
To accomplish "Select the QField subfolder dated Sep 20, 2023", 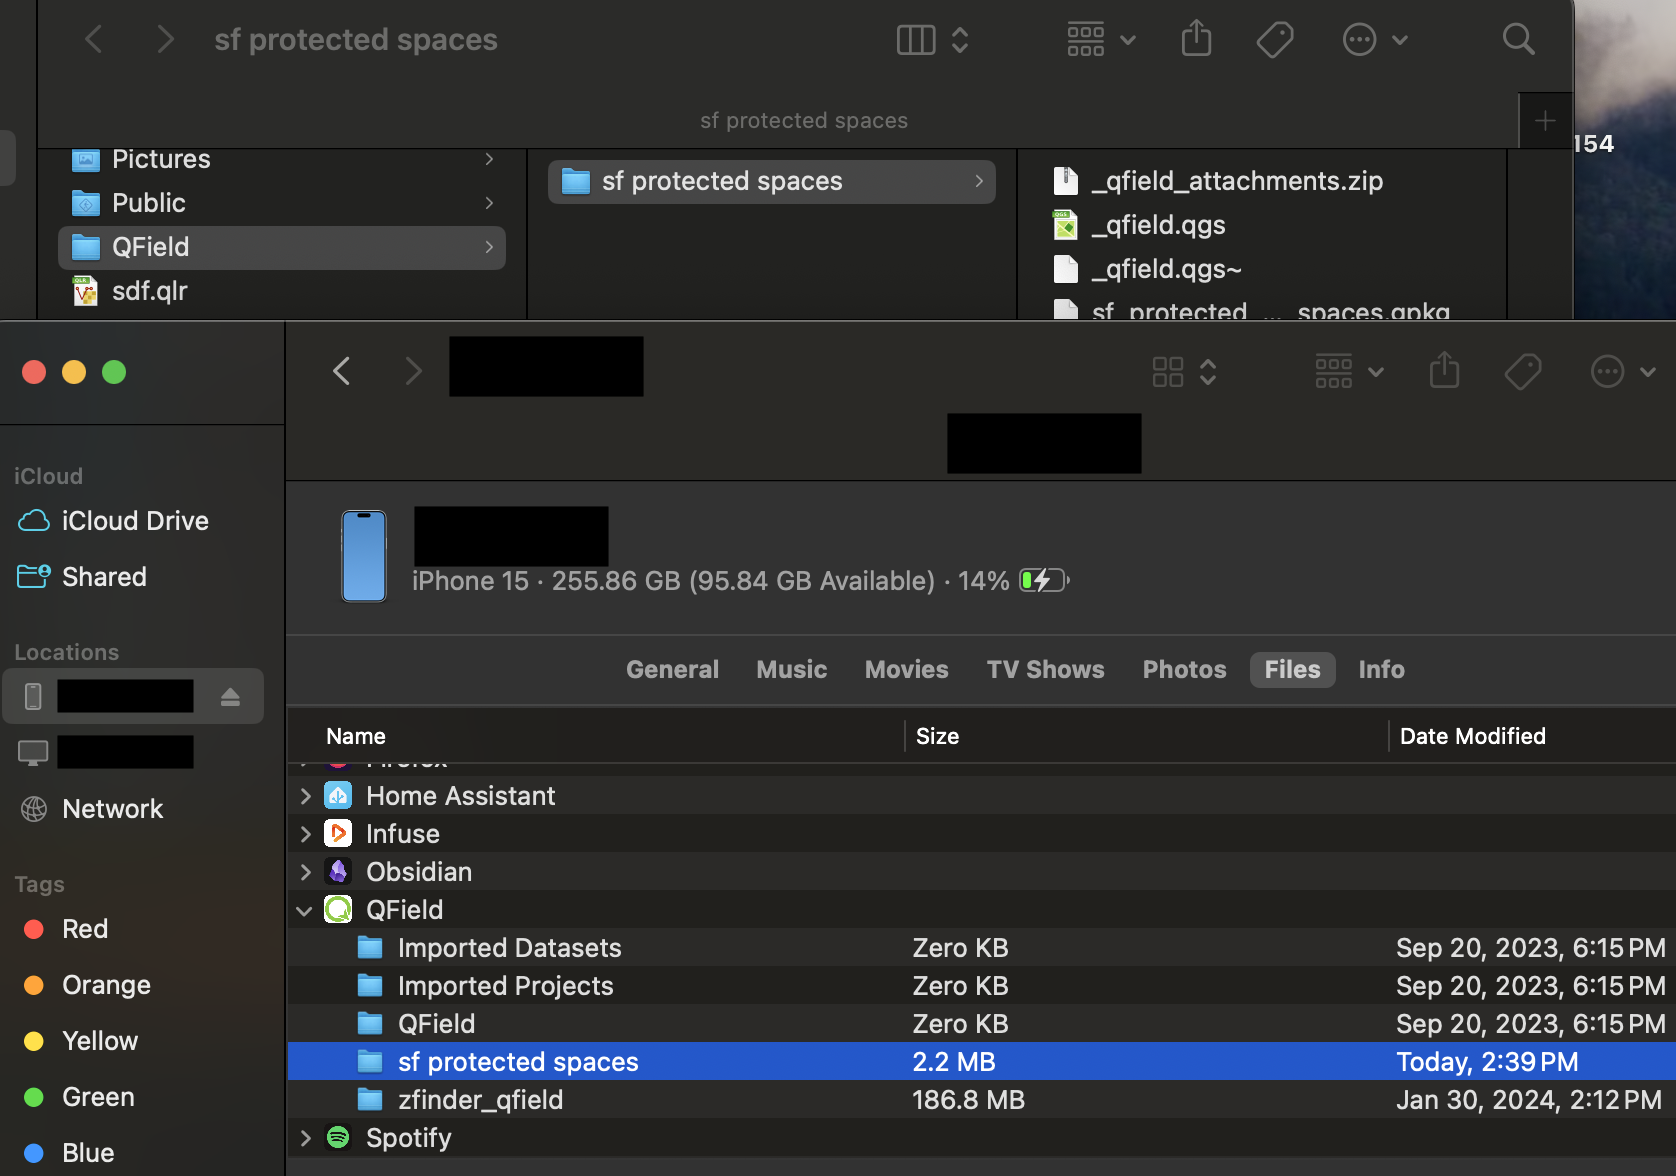I will pos(982,1024).
